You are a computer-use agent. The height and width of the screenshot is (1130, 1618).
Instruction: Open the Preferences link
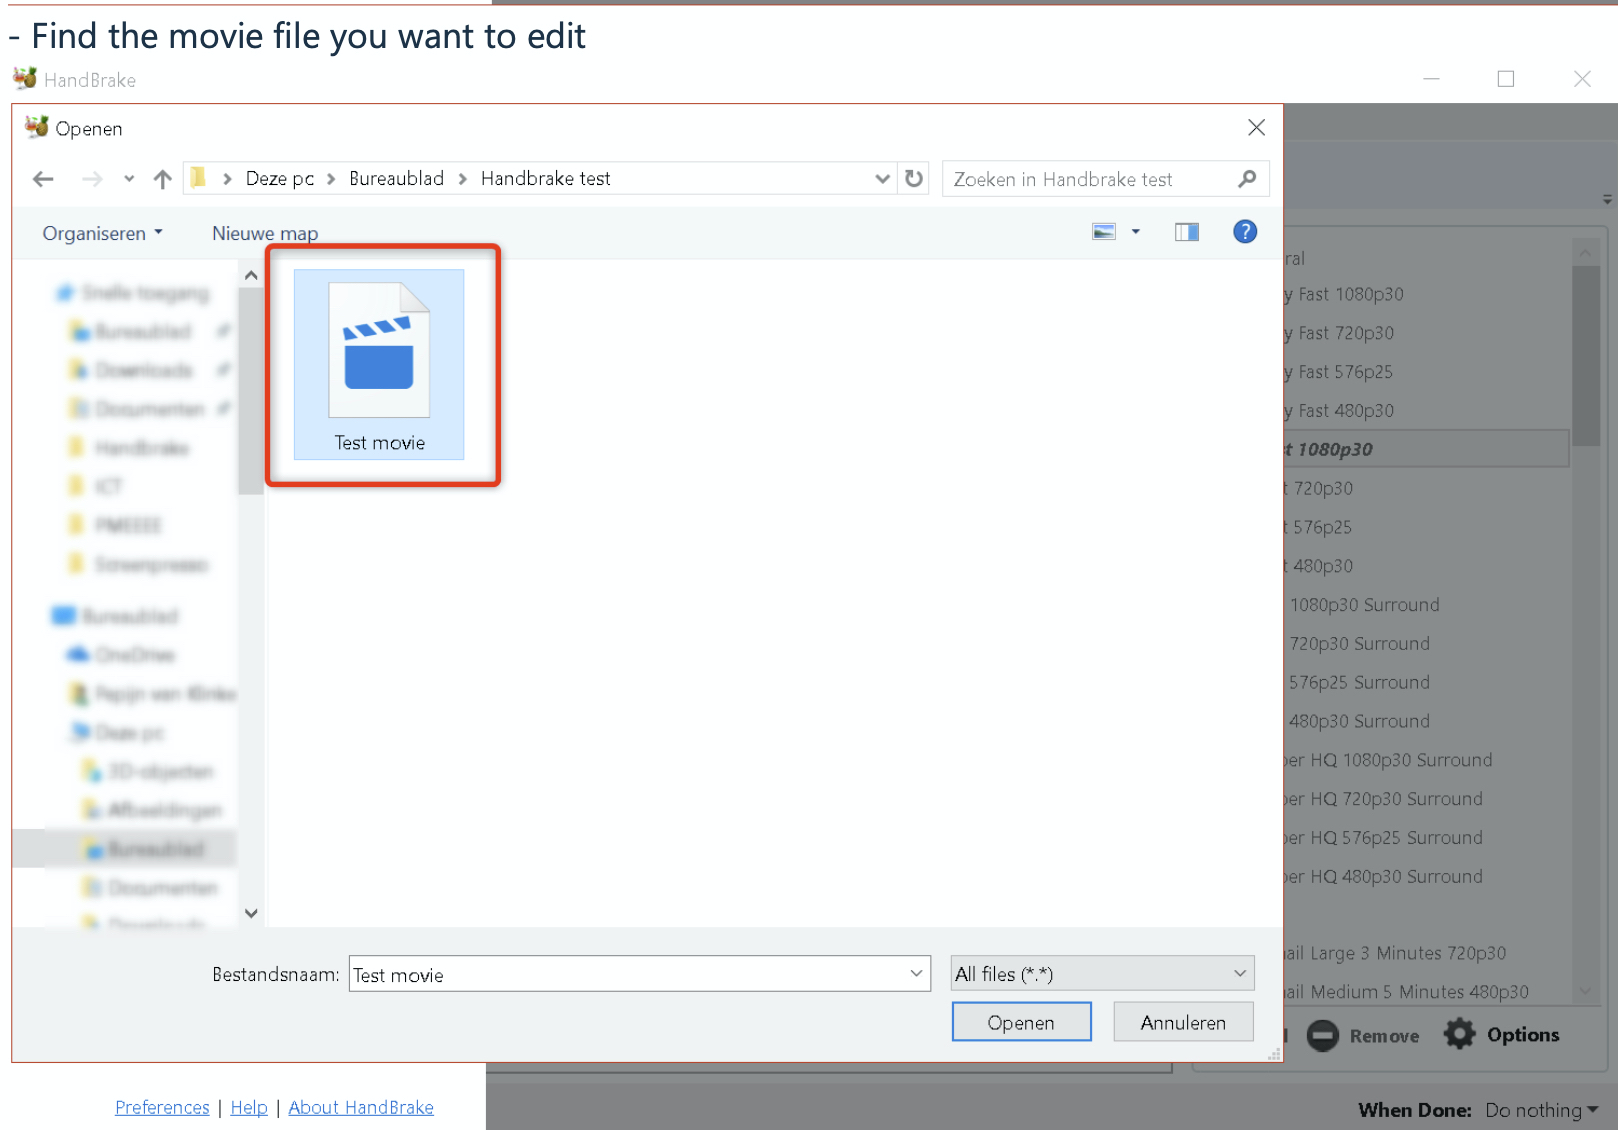[x=162, y=1107]
